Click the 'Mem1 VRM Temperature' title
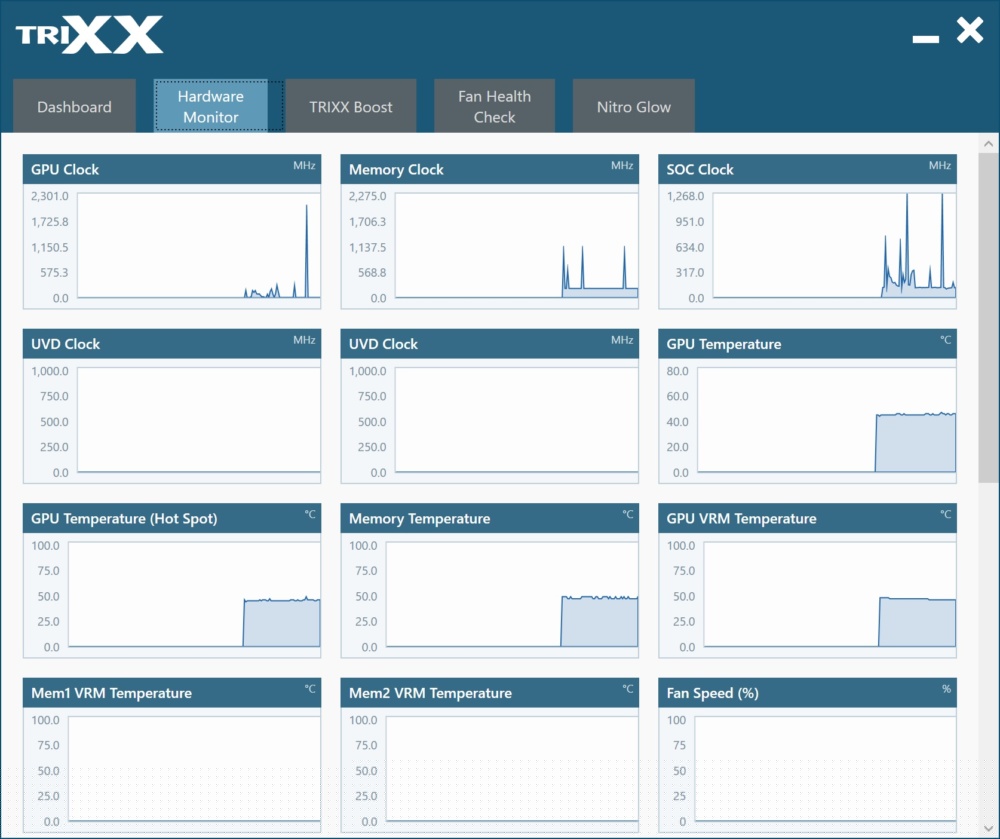The width and height of the screenshot is (1000, 839). coord(112,693)
